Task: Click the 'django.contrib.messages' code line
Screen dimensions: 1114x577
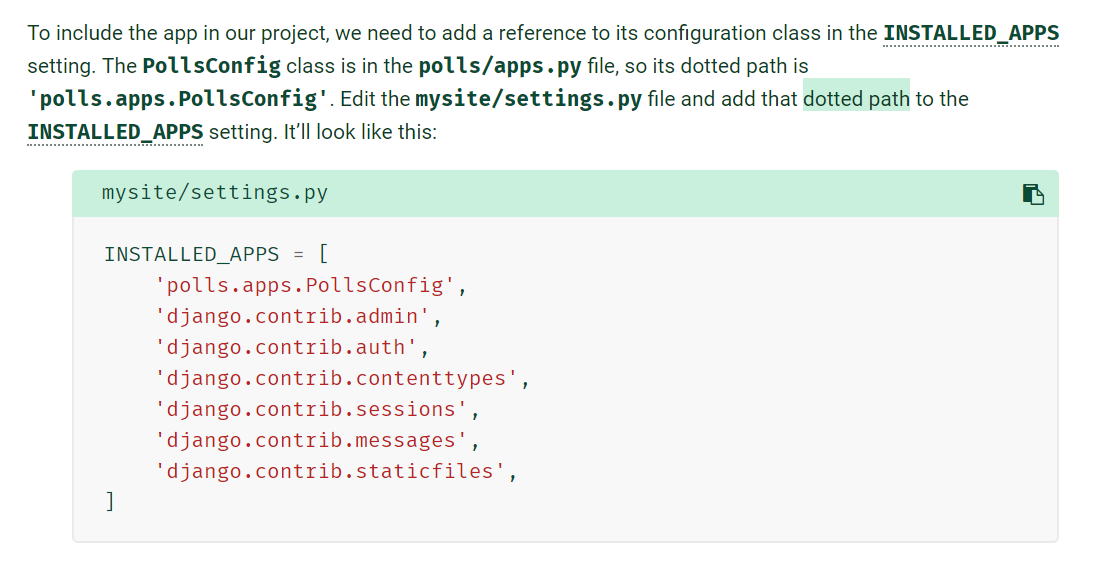Action: pos(318,441)
